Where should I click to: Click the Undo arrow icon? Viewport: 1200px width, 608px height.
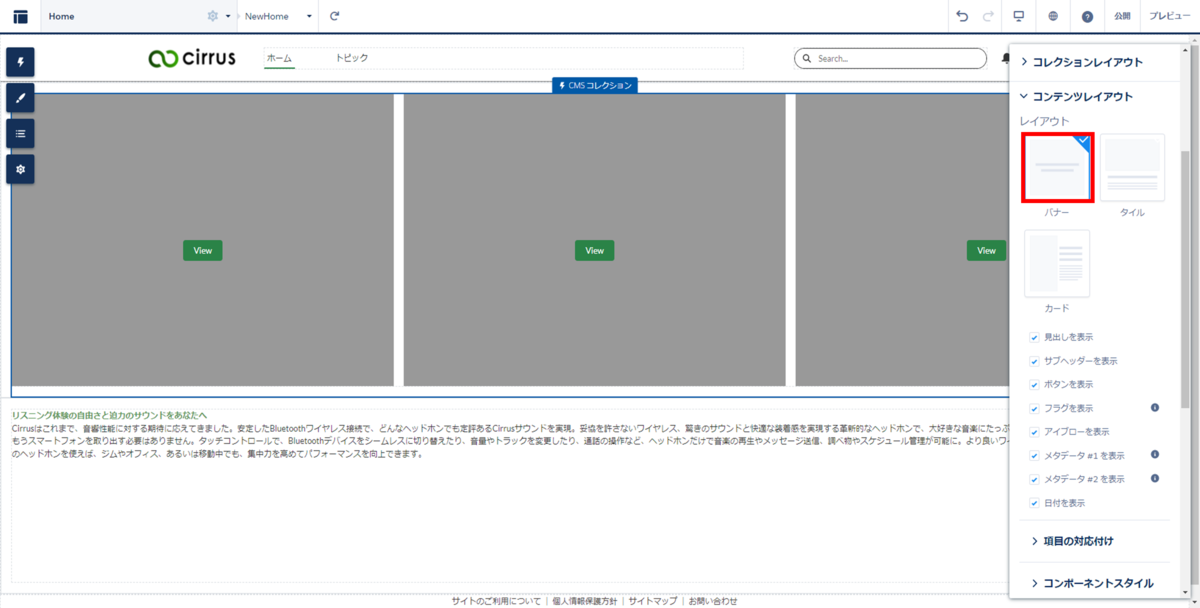[960, 16]
